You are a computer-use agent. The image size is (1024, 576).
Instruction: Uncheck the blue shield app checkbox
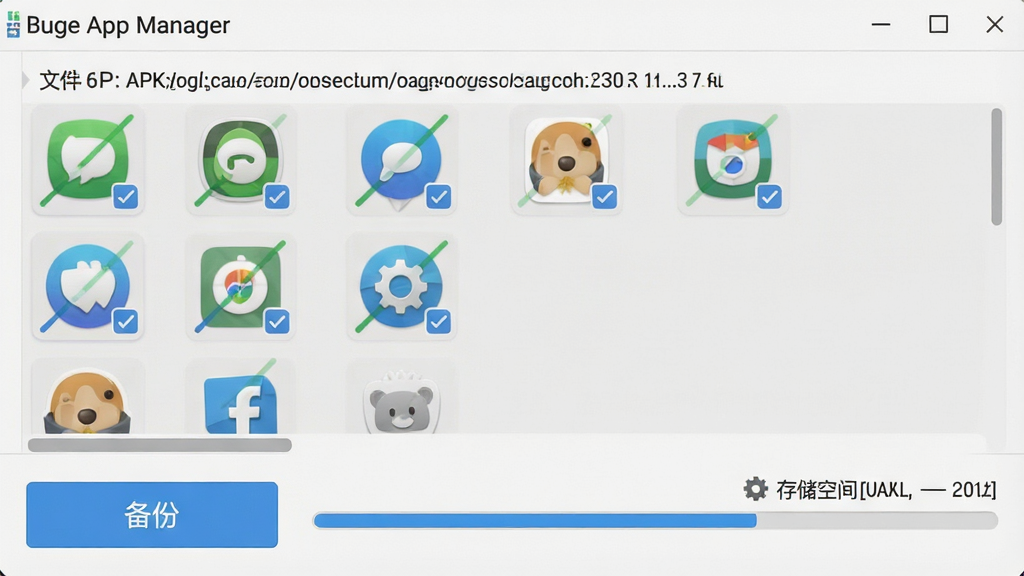coord(125,321)
